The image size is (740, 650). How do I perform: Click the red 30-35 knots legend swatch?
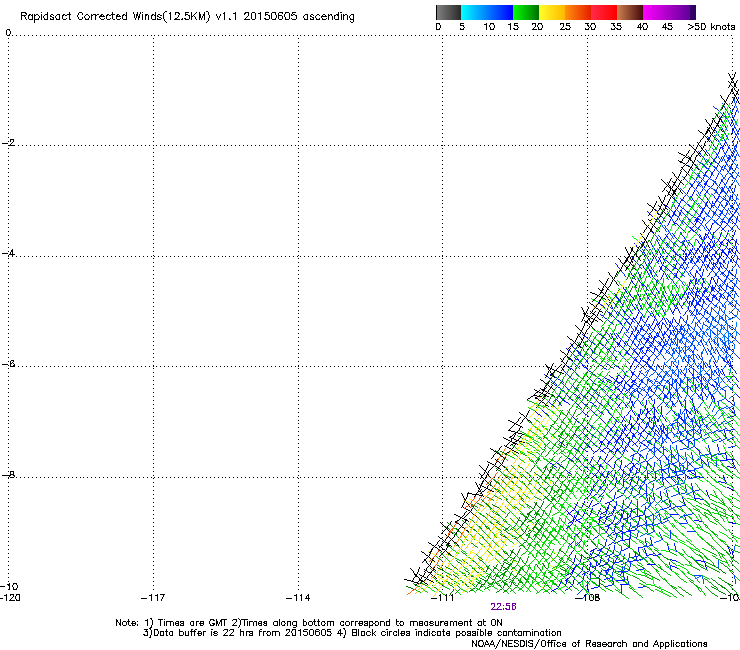tap(604, 12)
